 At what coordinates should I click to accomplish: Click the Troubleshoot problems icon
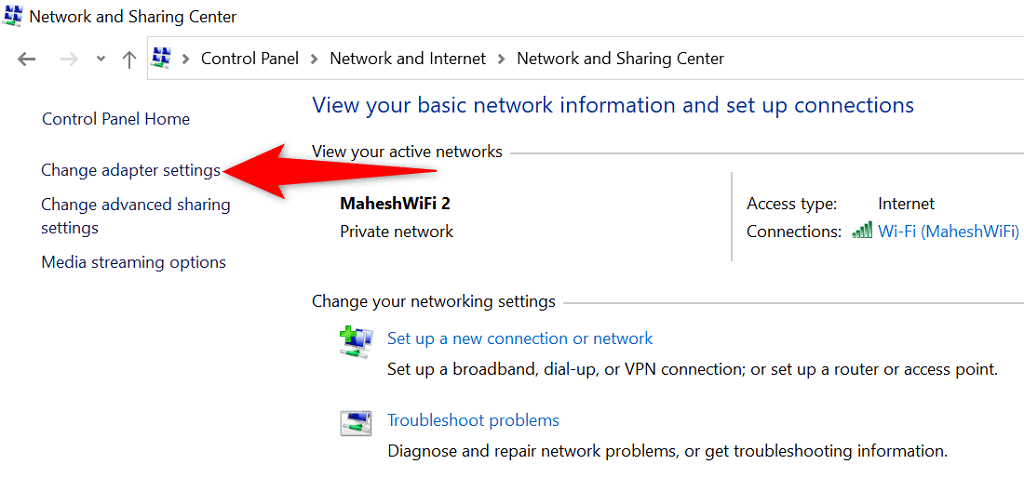[x=355, y=424]
